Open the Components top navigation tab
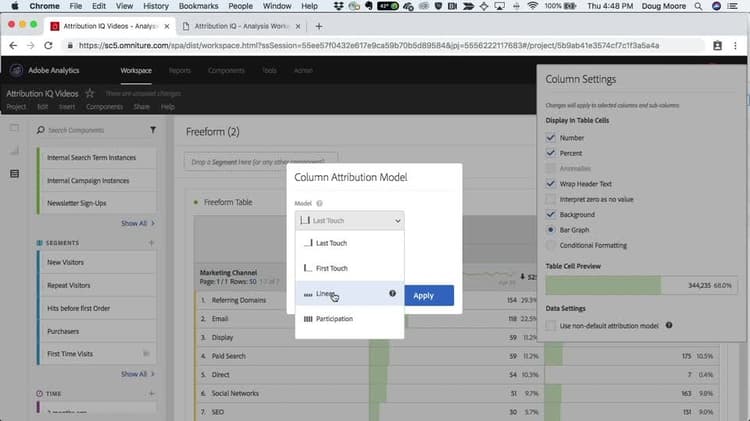The image size is (750, 421). pos(226,70)
